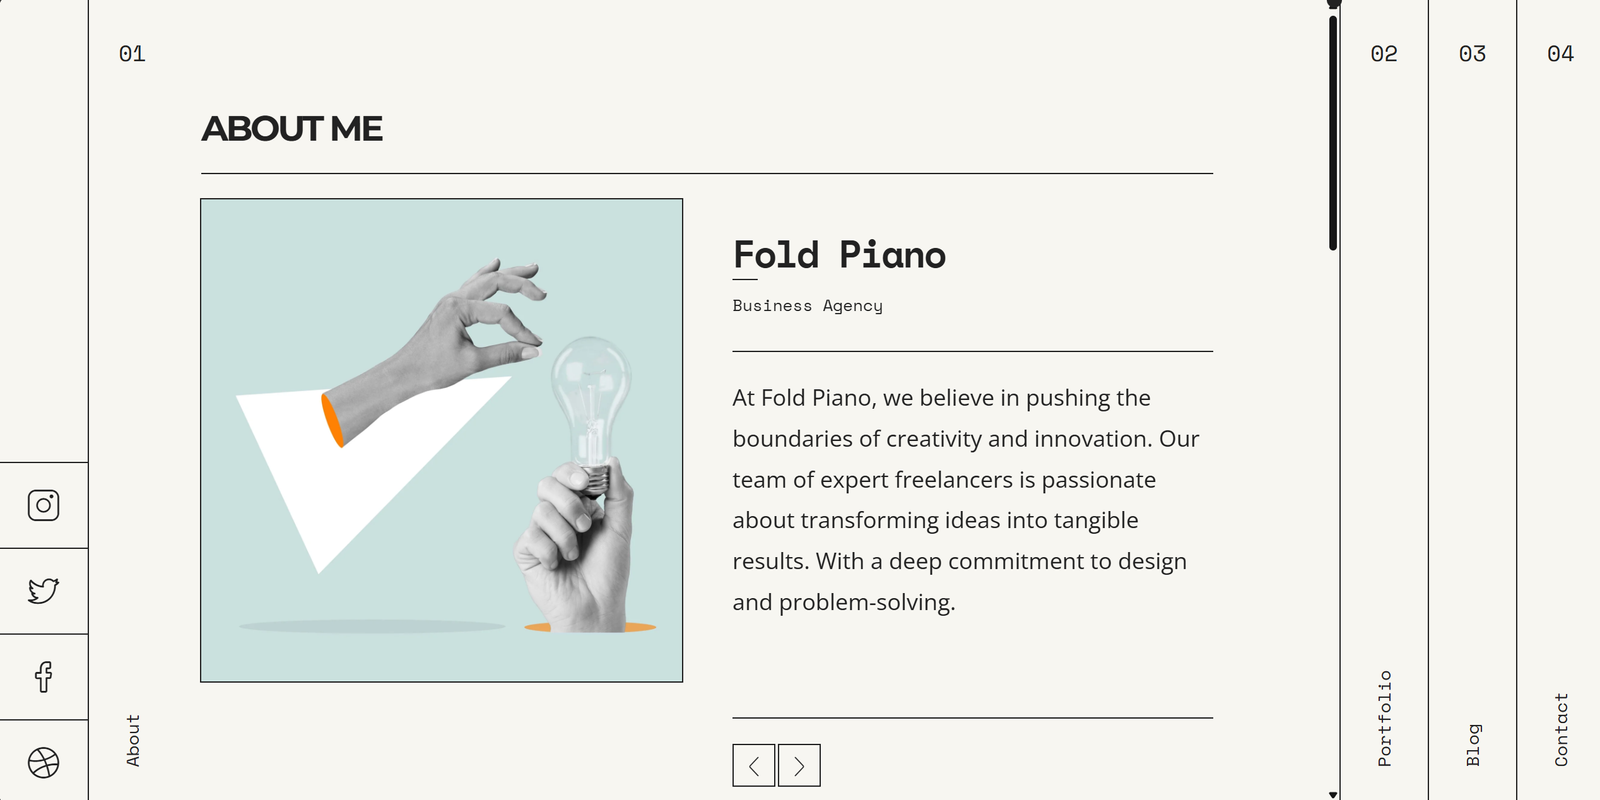Screen dimensions: 1600x800
Task: Select the About vertical label
Action: [x=133, y=740]
